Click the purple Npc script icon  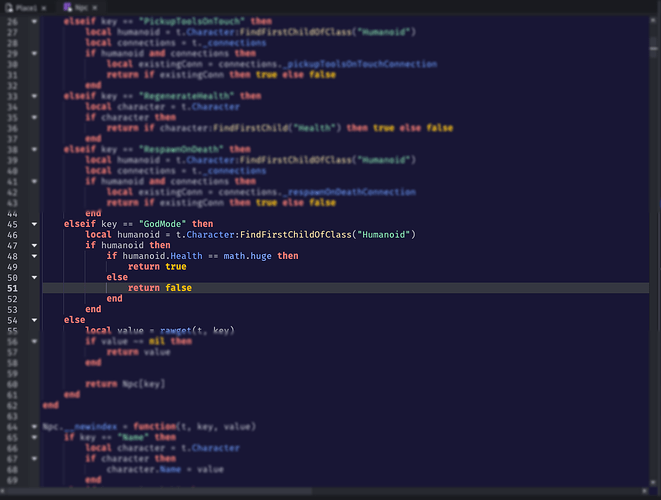point(67,7)
